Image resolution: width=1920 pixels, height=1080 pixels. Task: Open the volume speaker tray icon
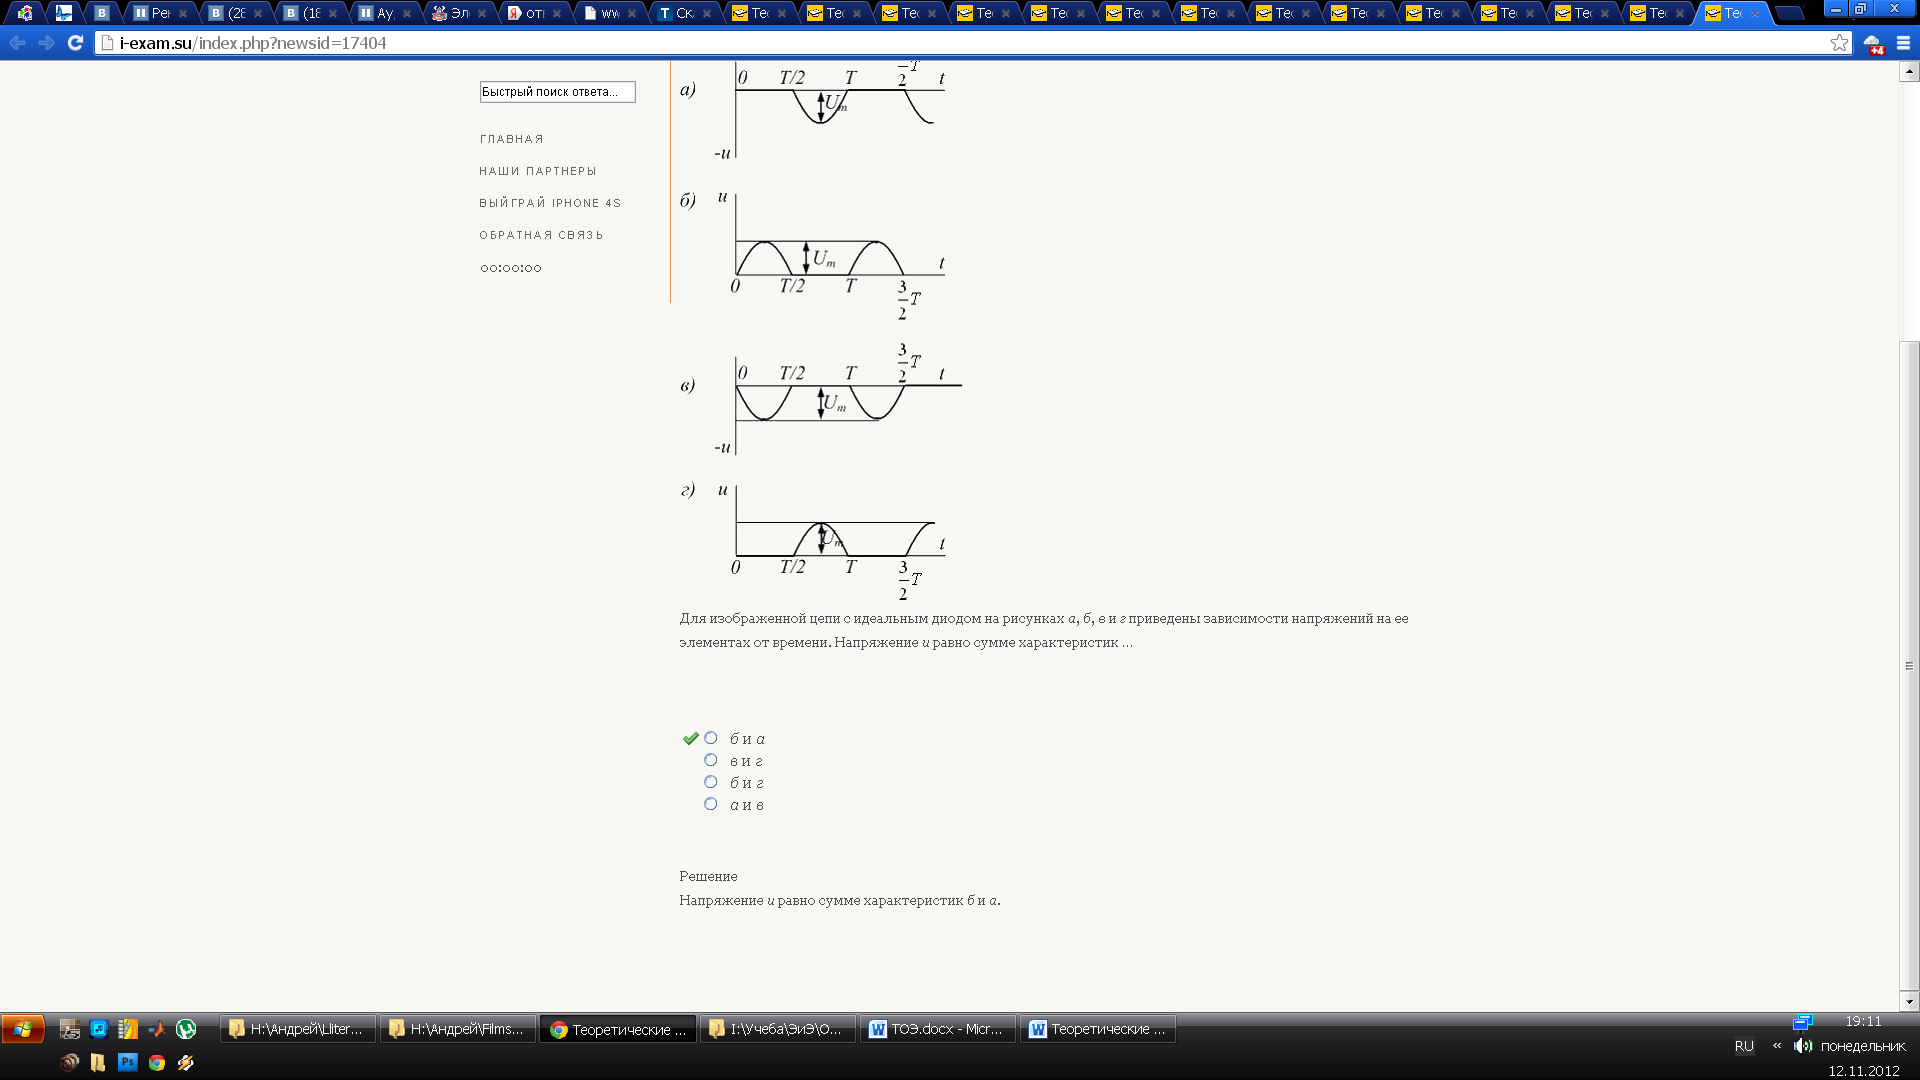1803,1046
